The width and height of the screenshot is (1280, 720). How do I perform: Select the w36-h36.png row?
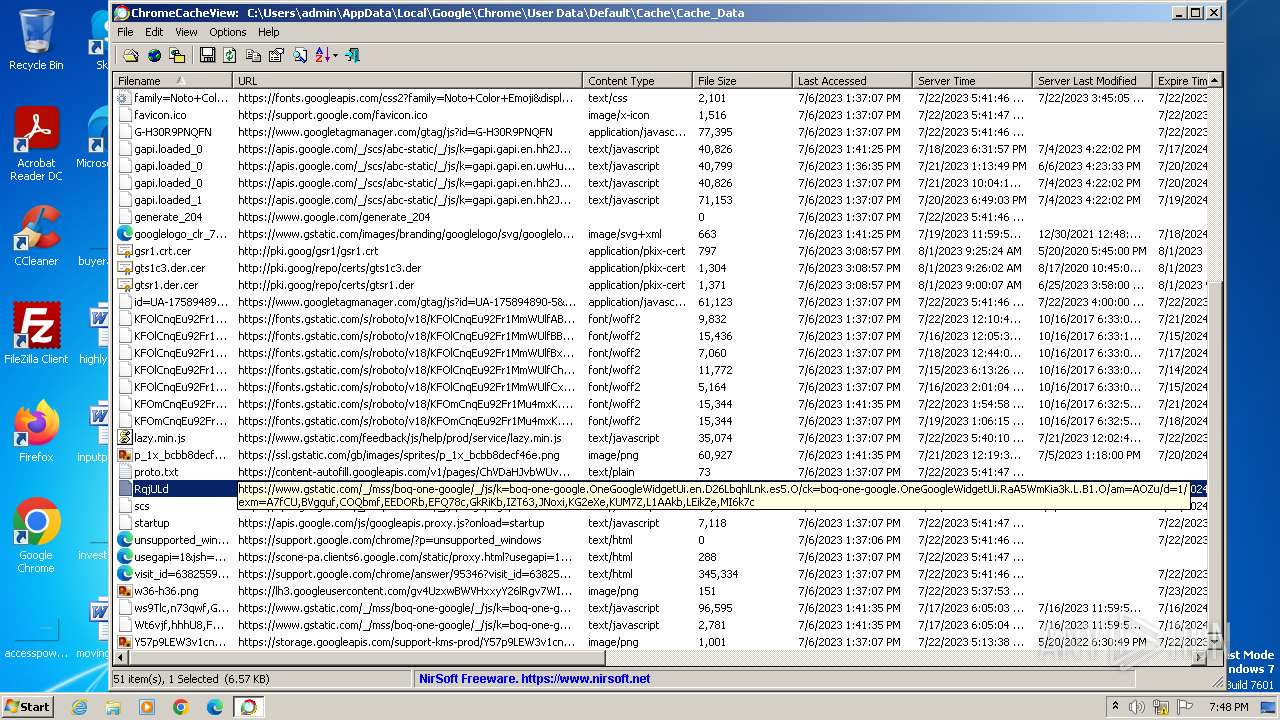point(662,591)
